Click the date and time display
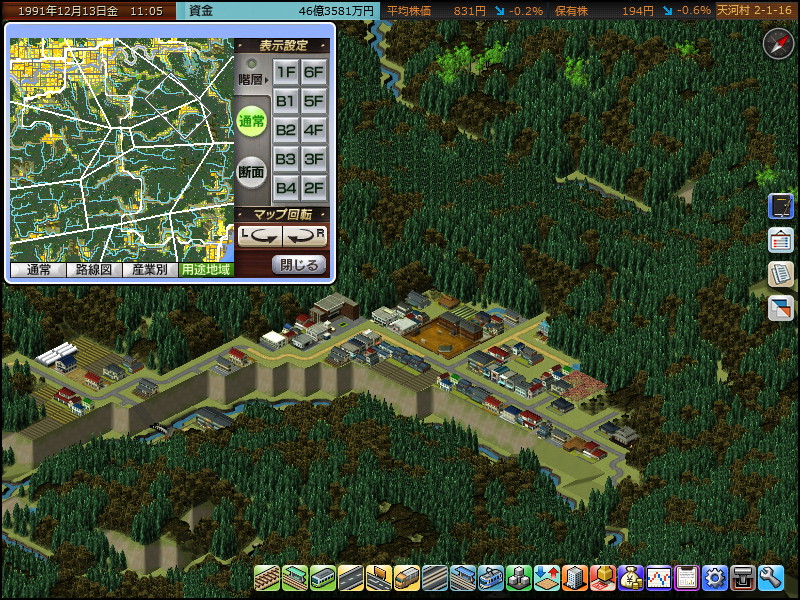The image size is (800, 600). (90, 11)
